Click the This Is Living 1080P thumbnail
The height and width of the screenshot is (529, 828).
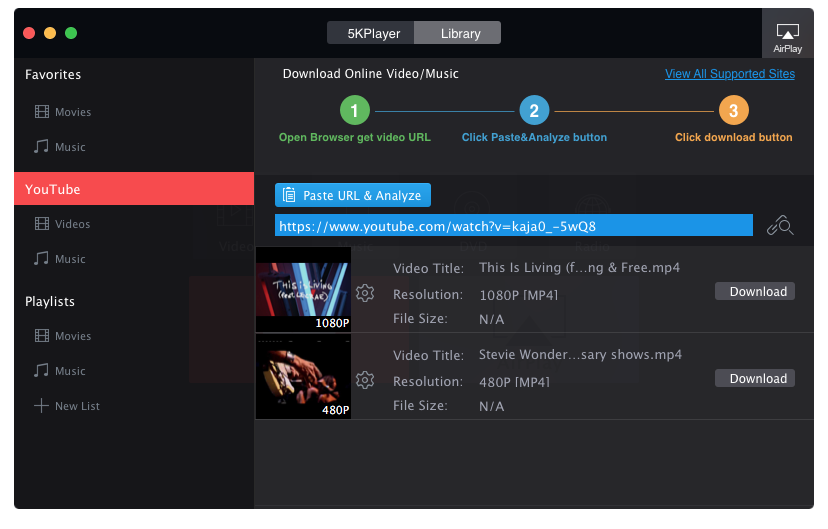click(304, 290)
